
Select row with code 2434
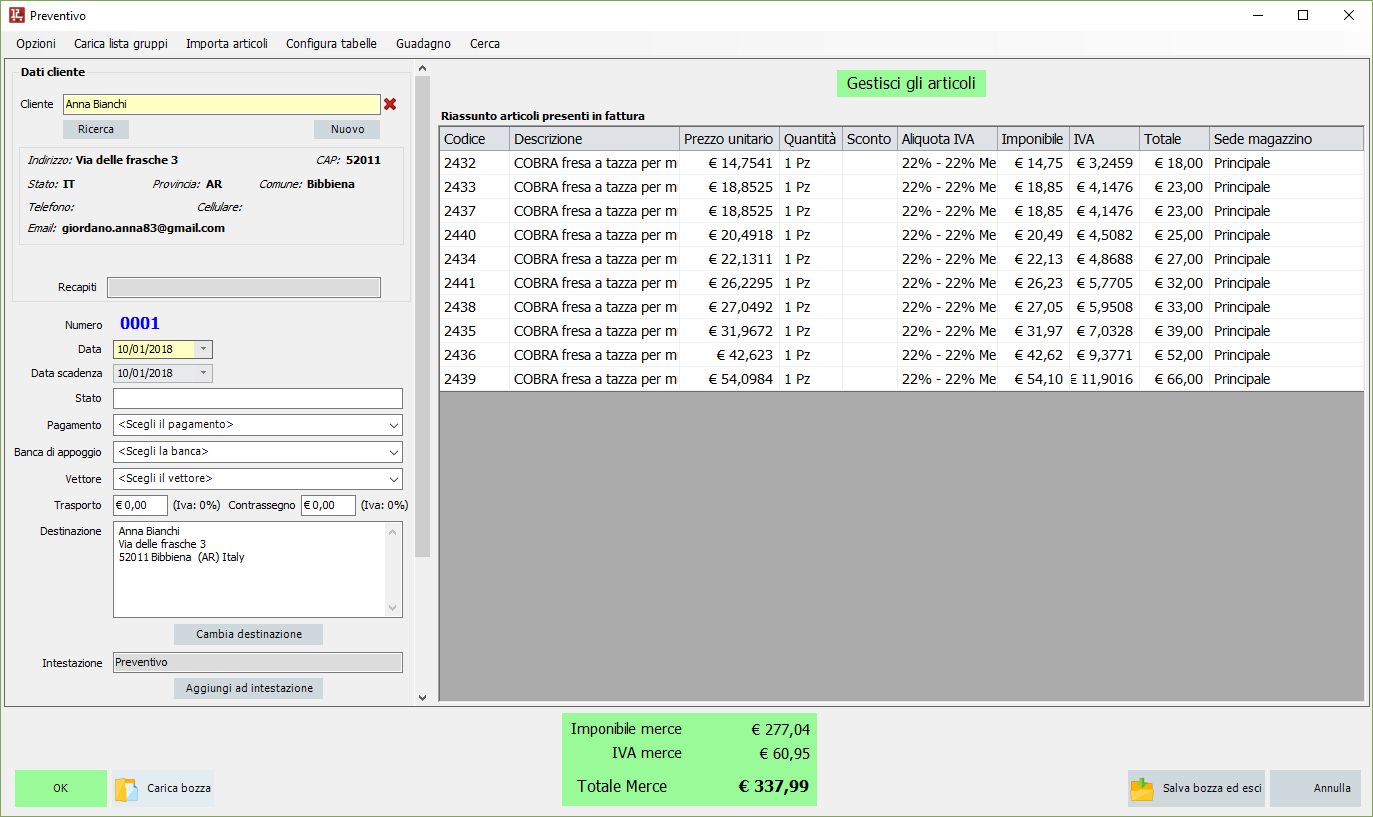pyautogui.click(x=901, y=259)
